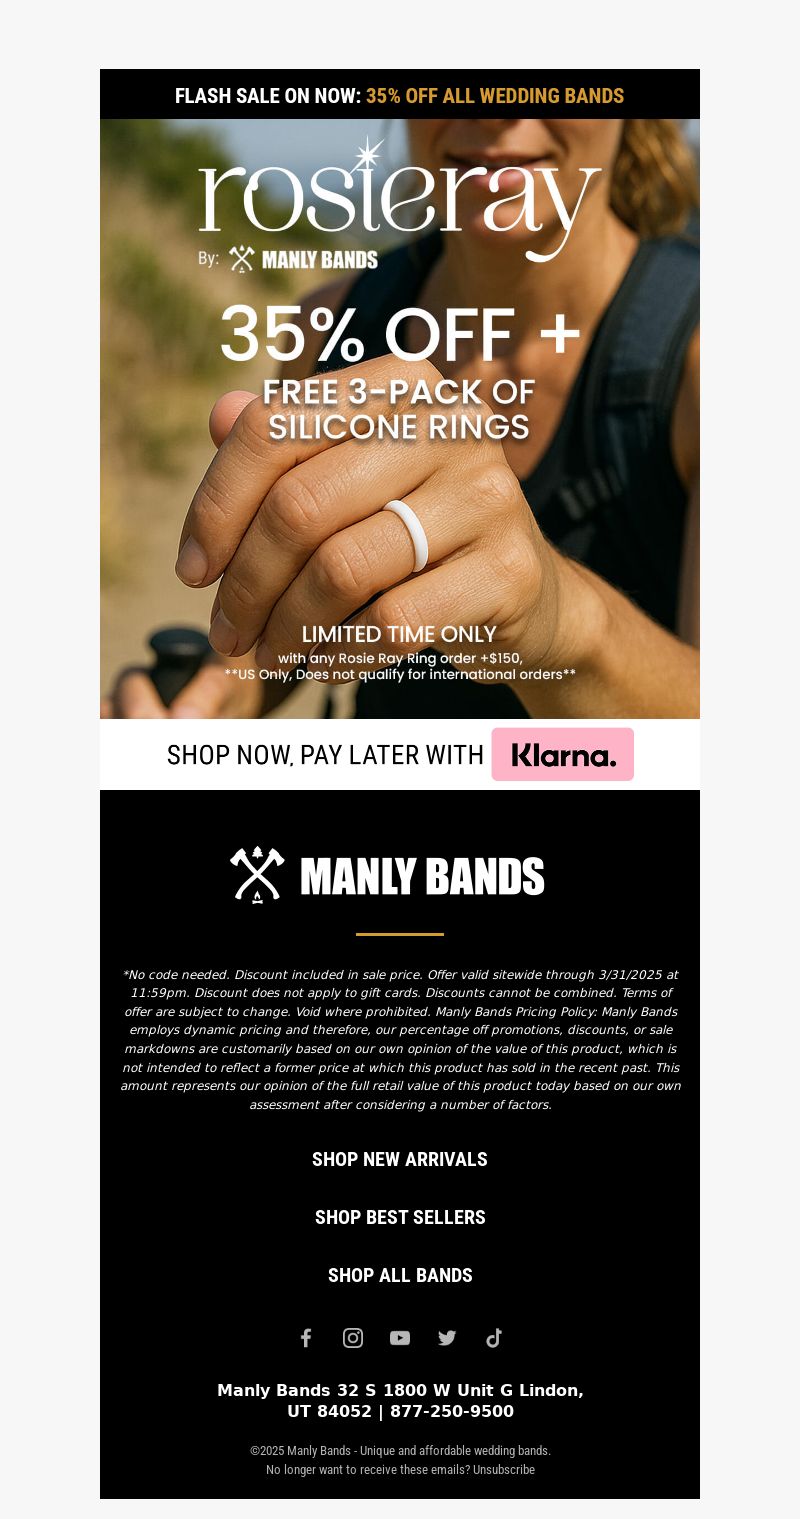Open the YouTube social icon

pos(400,1338)
